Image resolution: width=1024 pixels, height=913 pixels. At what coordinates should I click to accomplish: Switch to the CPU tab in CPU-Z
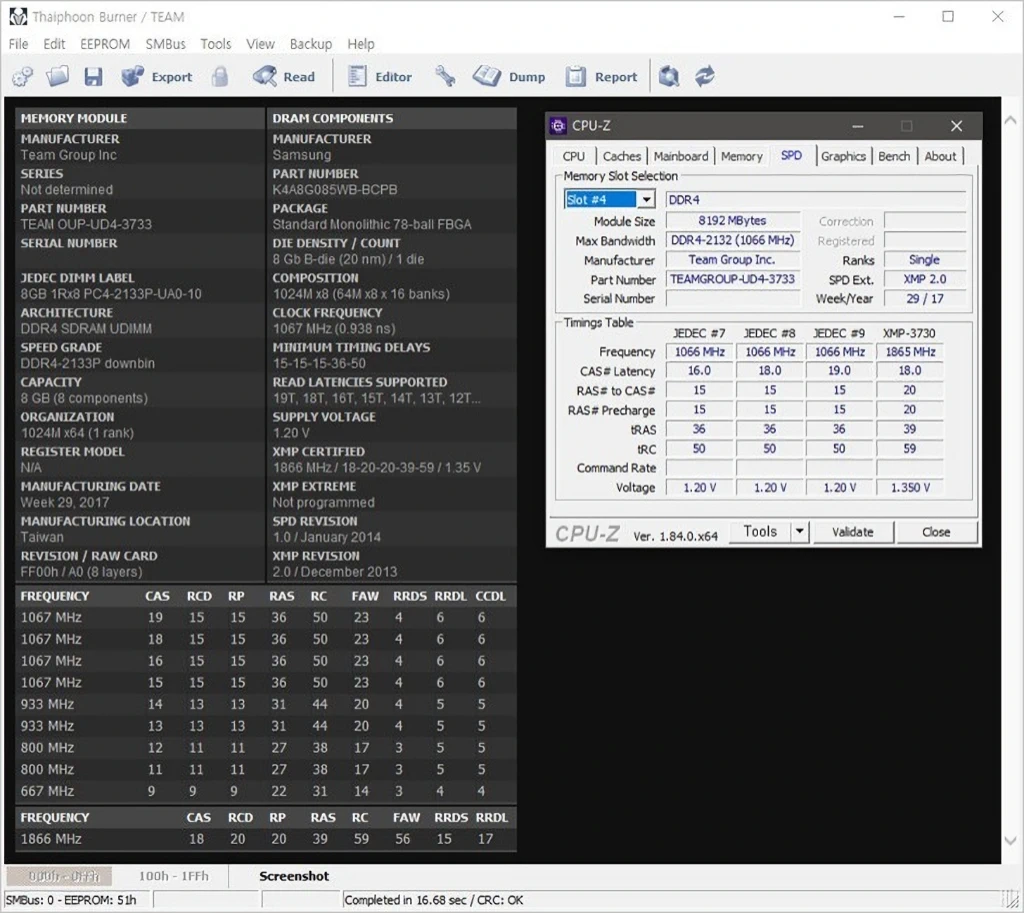coord(574,156)
